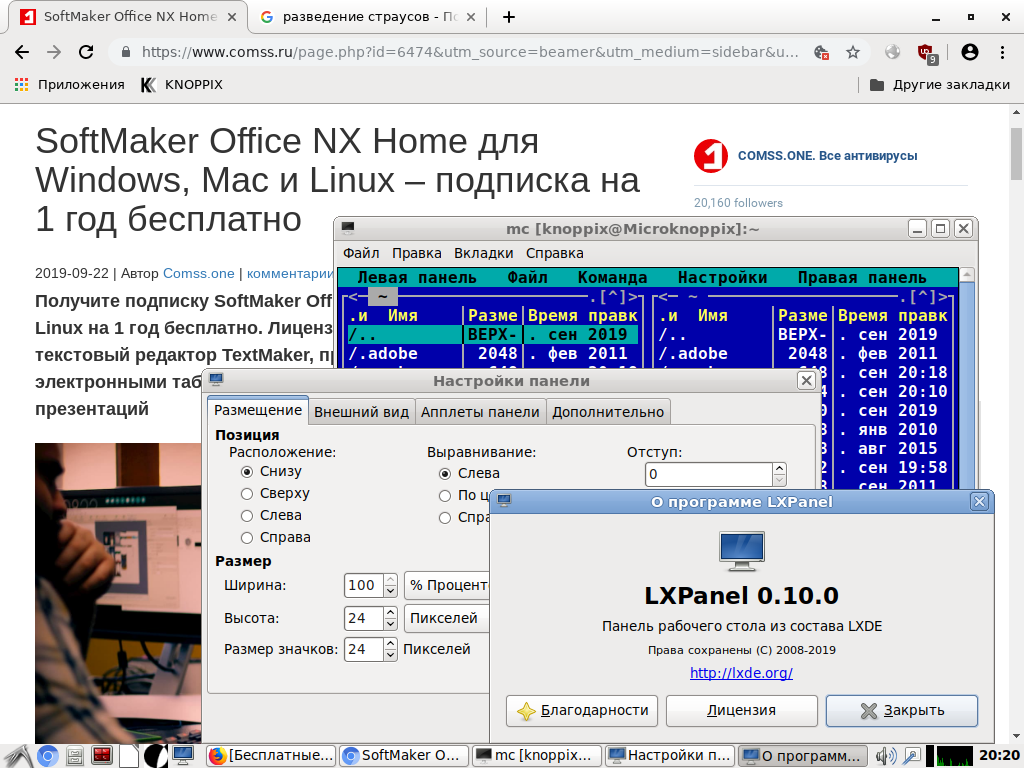1024x768 pixels.
Task: Open the uBlock shield extension icon
Action: point(927,53)
